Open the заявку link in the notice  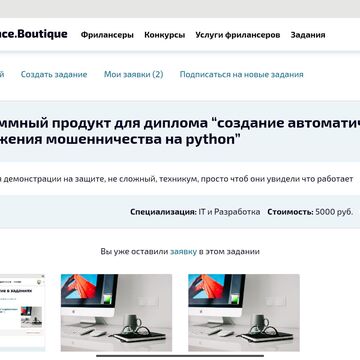click(183, 252)
